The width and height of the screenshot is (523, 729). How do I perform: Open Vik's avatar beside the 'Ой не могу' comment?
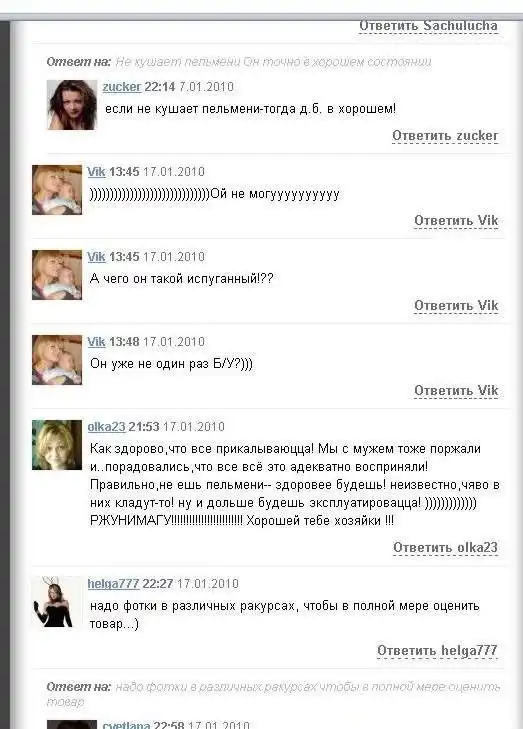[x=57, y=190]
